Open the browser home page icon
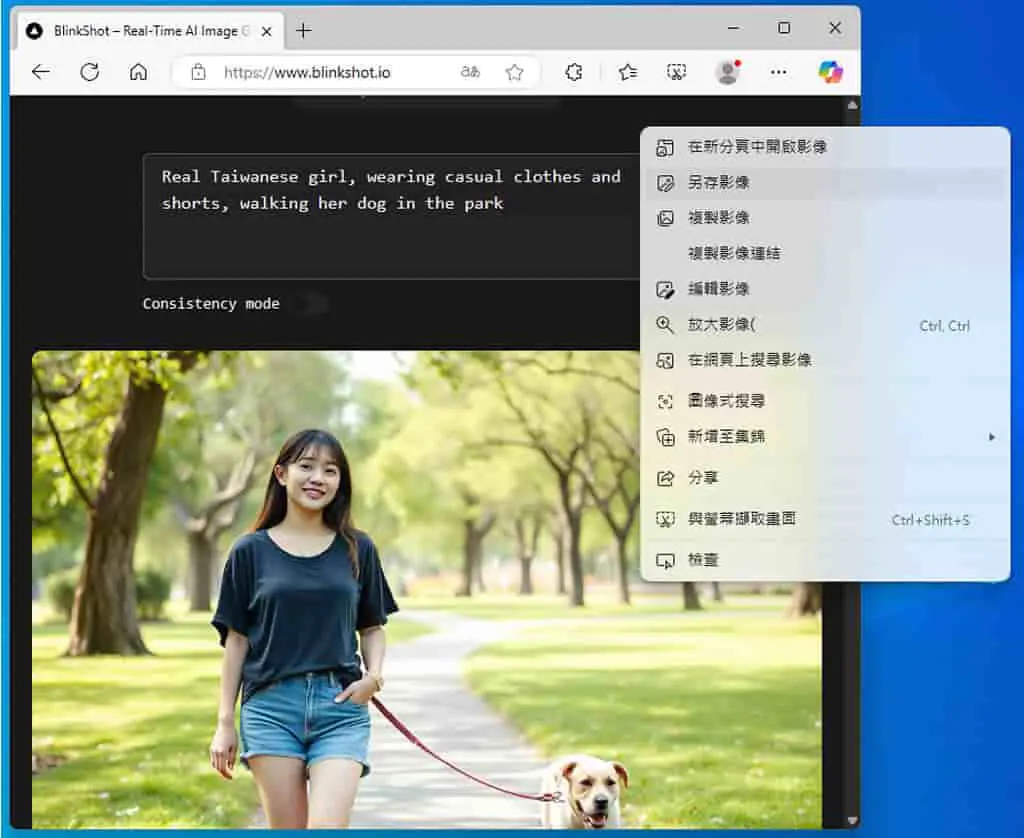The width and height of the screenshot is (1024, 838). 138,72
